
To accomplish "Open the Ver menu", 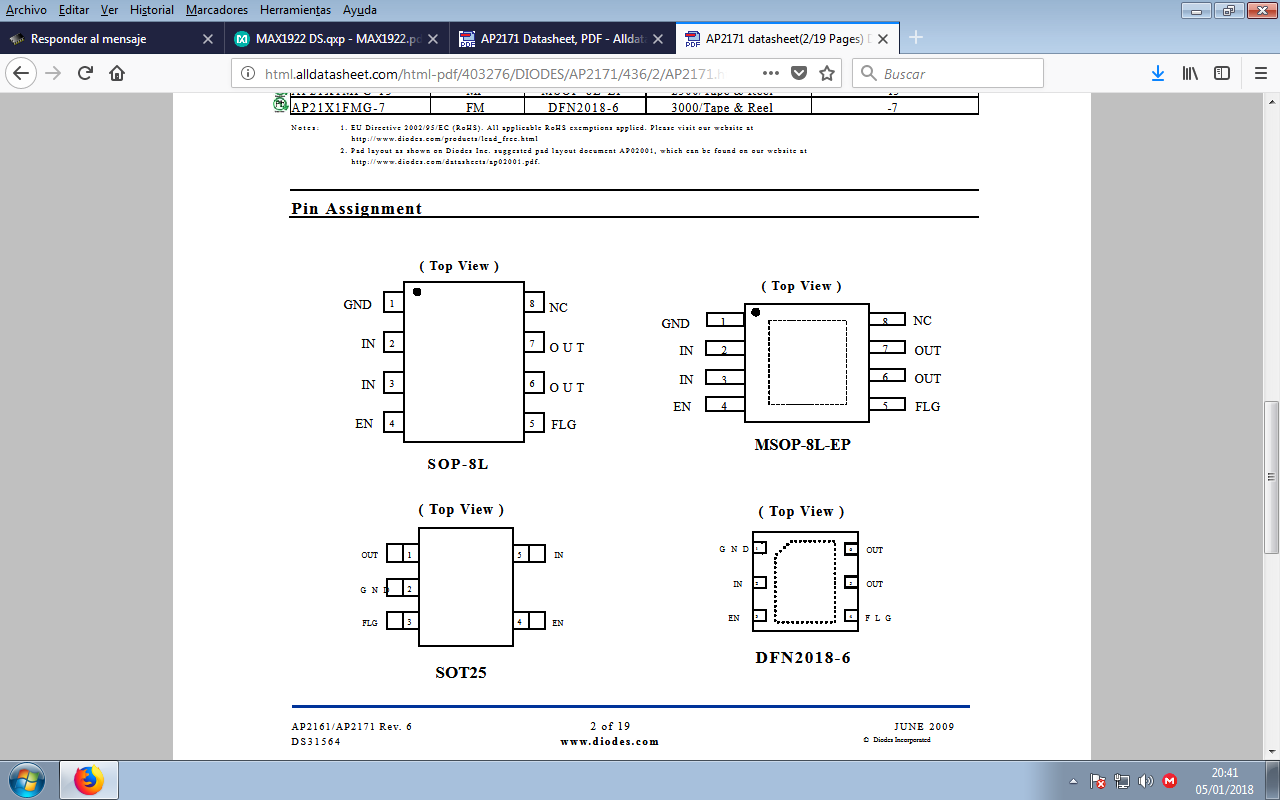I will (110, 10).
